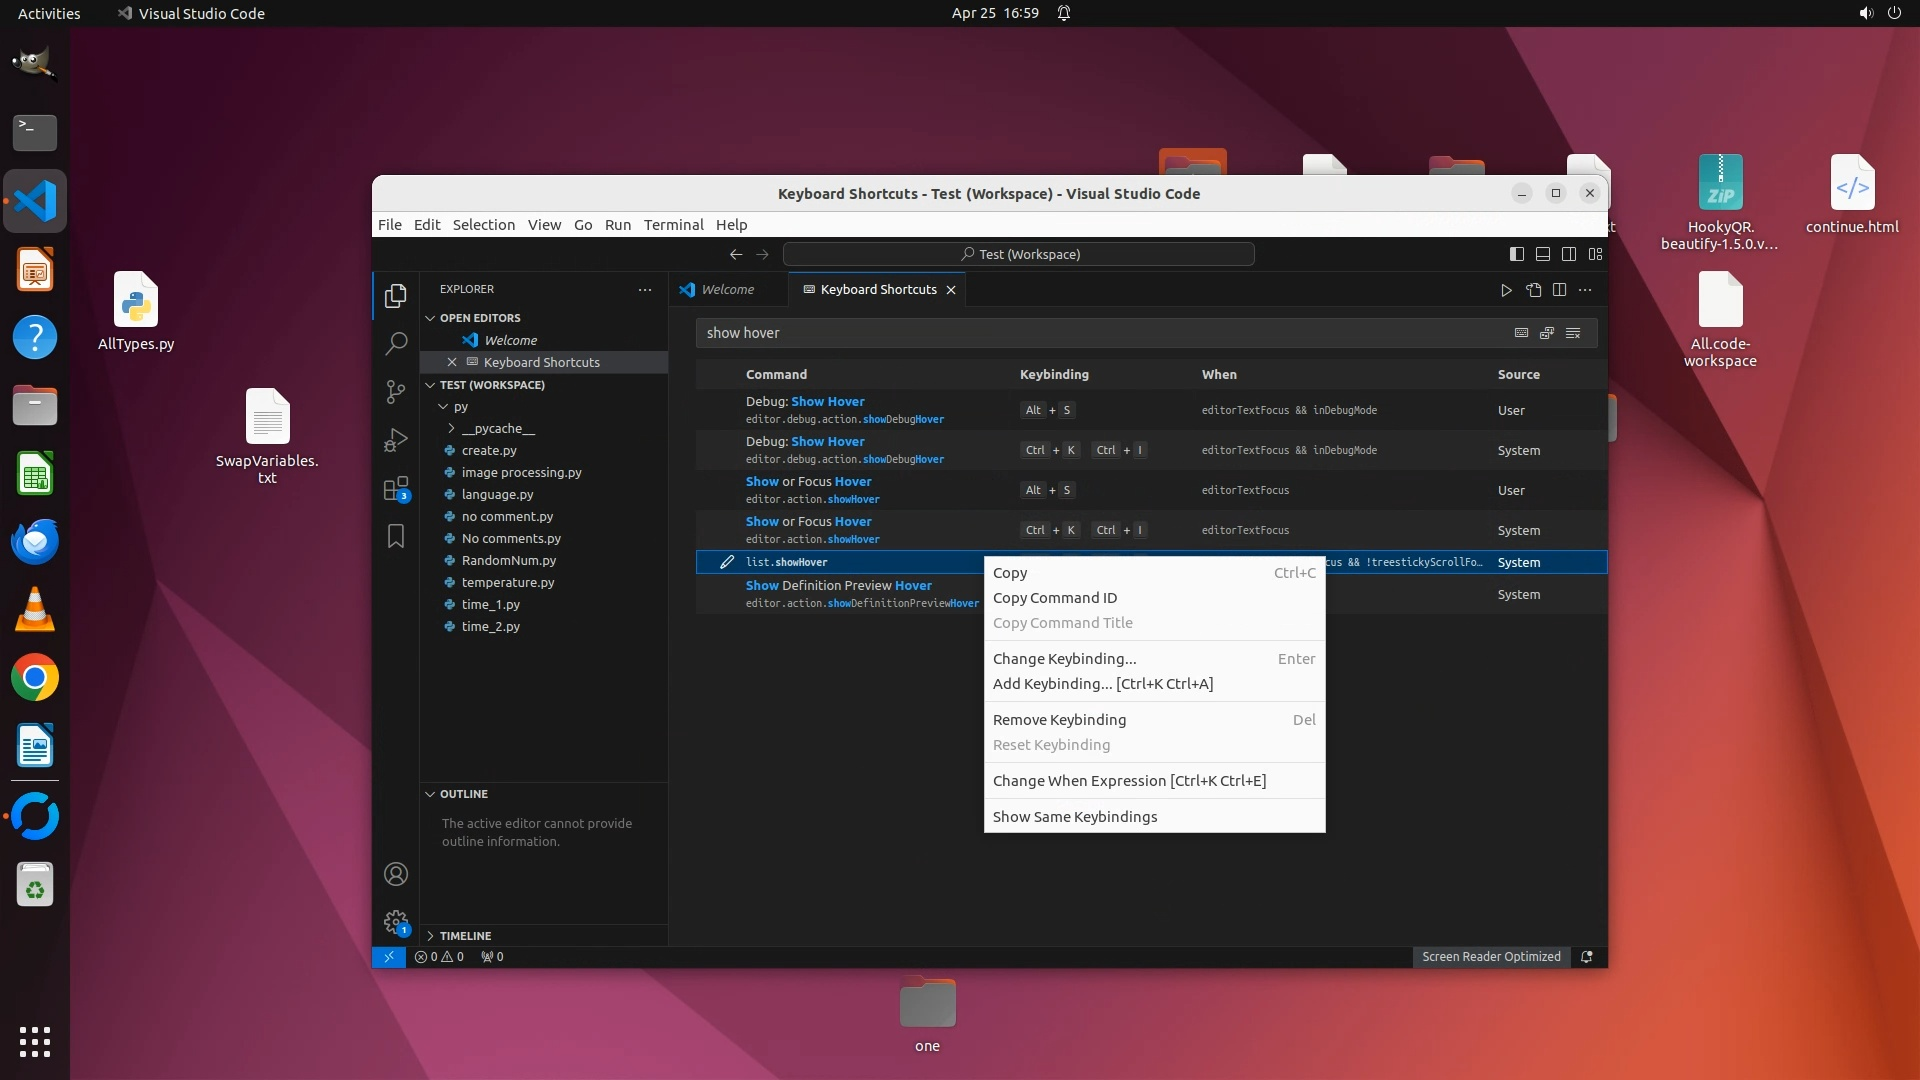The width and height of the screenshot is (1920, 1080).
Task: Toggle Primary Side Bar visibility
Action: (x=1517, y=254)
